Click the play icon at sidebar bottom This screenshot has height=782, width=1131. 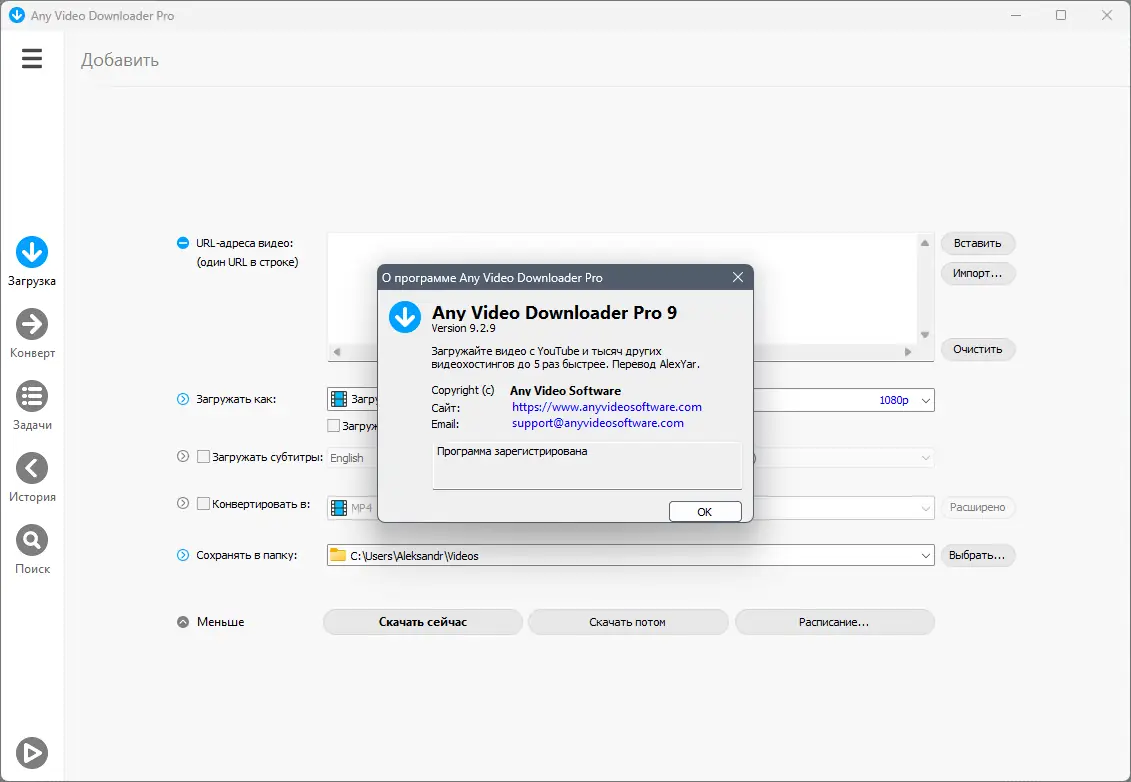(32, 752)
